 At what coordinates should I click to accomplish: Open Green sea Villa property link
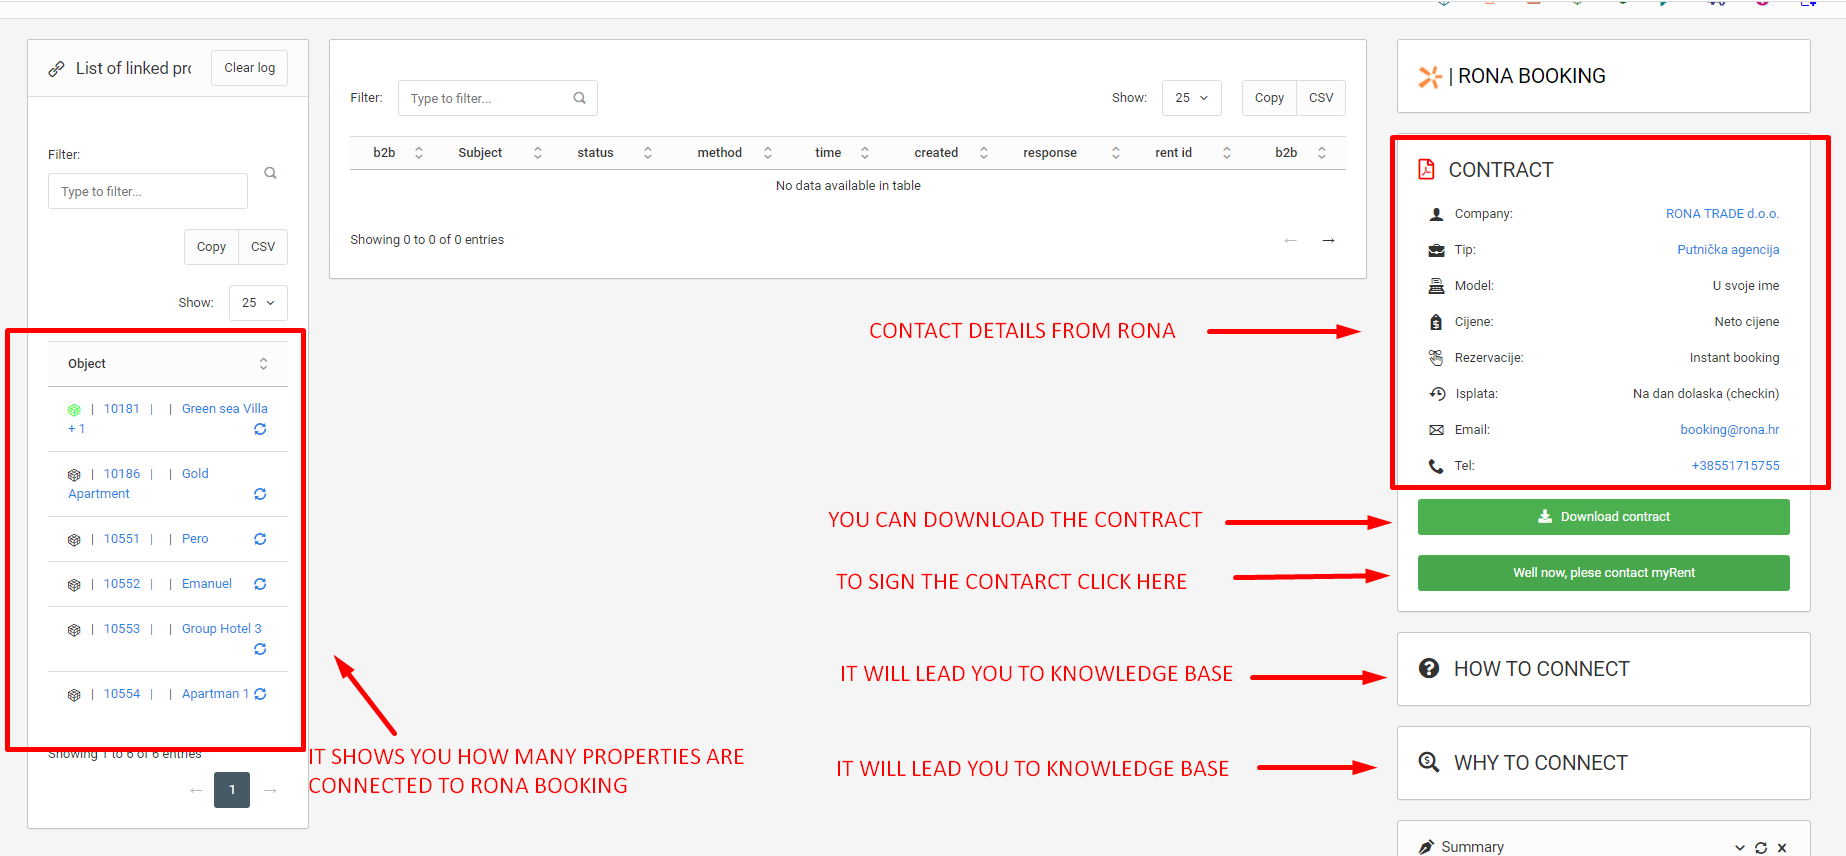click(x=225, y=409)
